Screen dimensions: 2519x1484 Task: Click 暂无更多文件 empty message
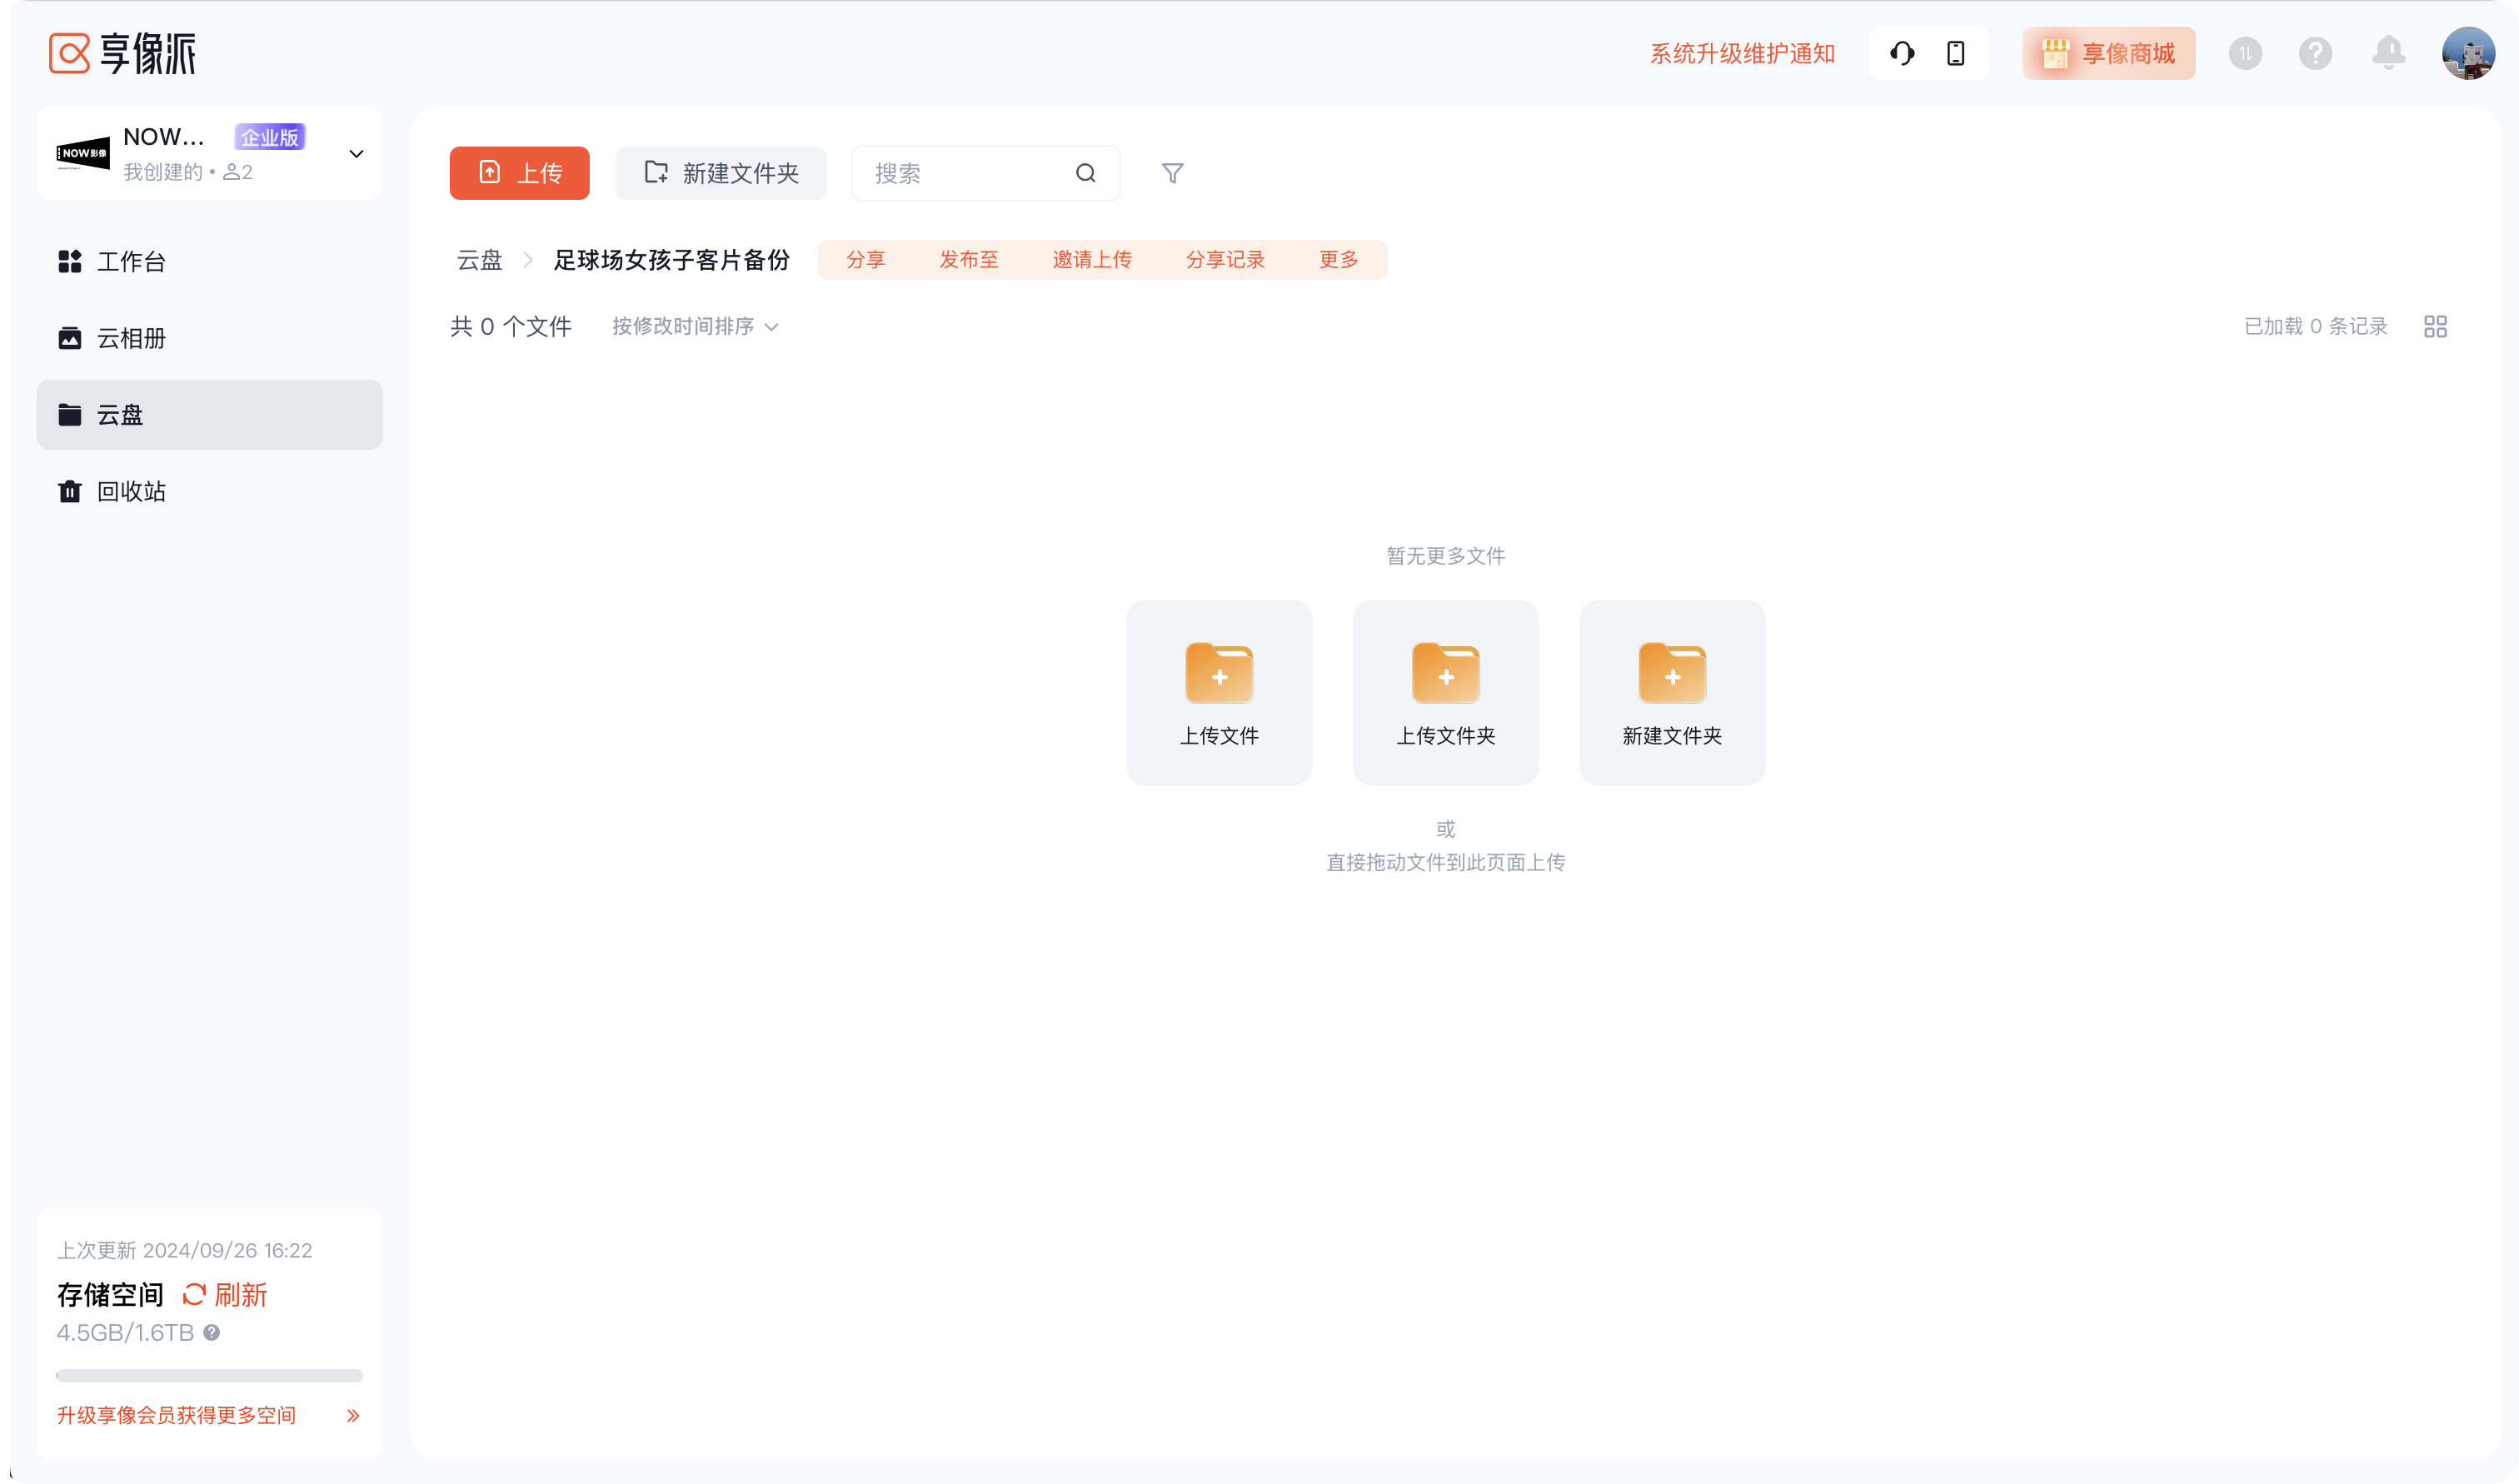pos(1445,556)
